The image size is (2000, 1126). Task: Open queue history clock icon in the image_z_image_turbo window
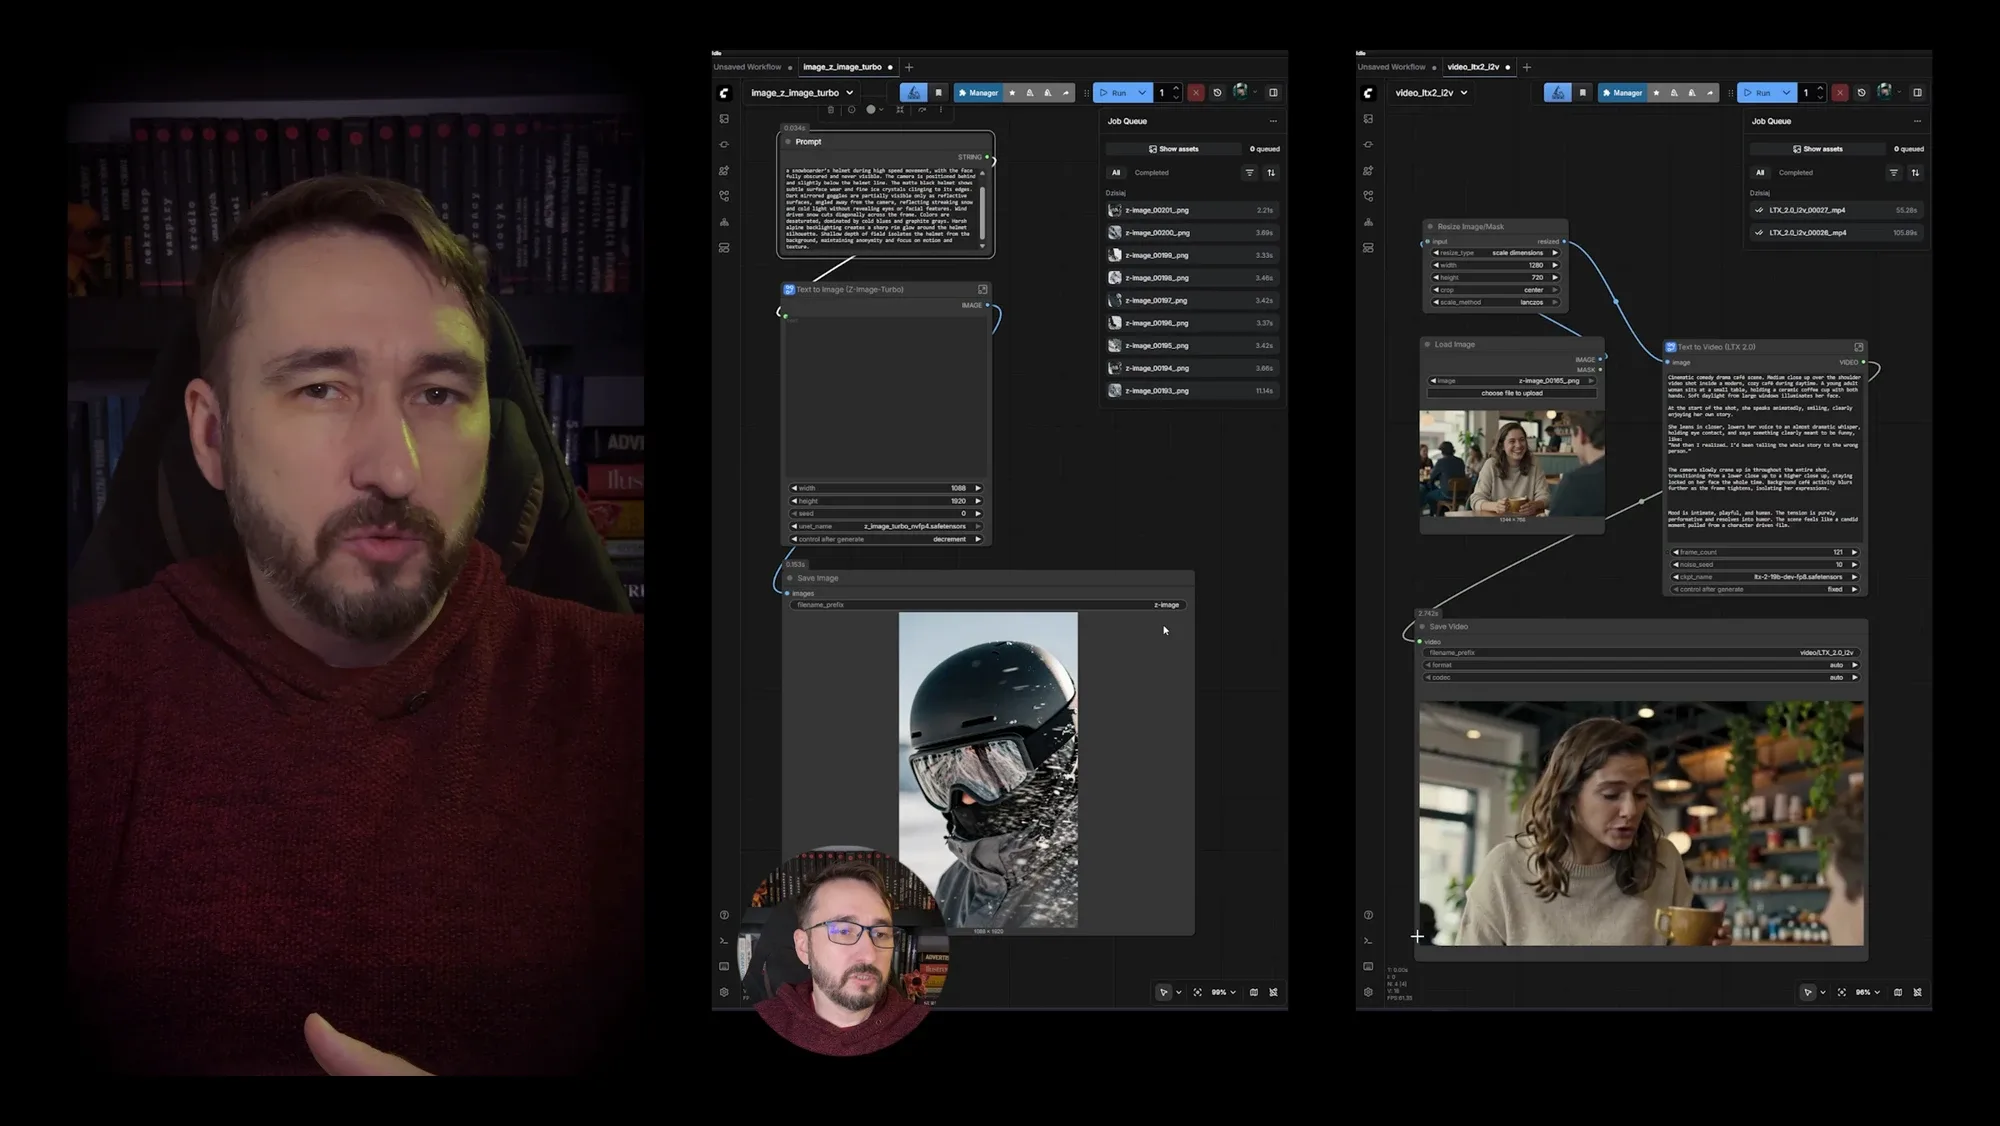pyautogui.click(x=1217, y=93)
